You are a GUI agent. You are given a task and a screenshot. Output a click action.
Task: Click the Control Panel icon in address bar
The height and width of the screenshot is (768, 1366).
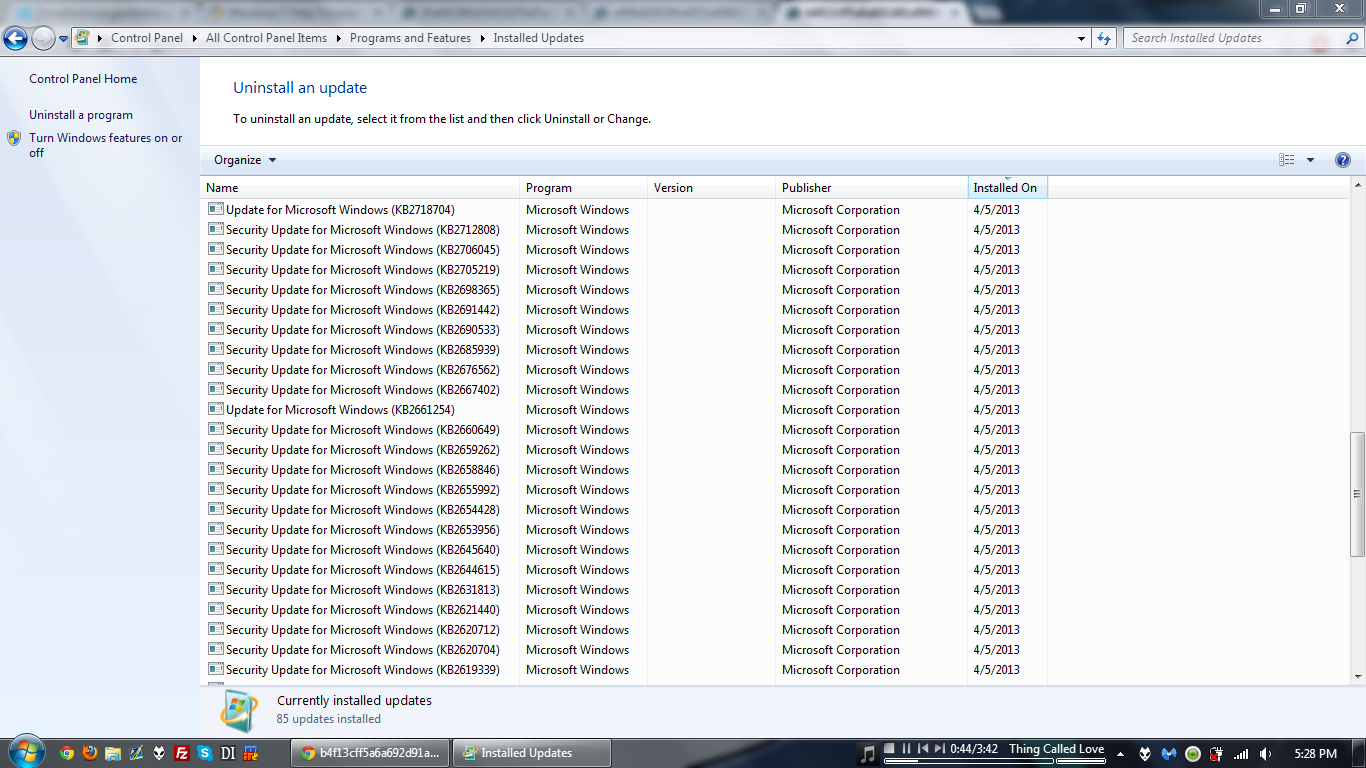[82, 38]
